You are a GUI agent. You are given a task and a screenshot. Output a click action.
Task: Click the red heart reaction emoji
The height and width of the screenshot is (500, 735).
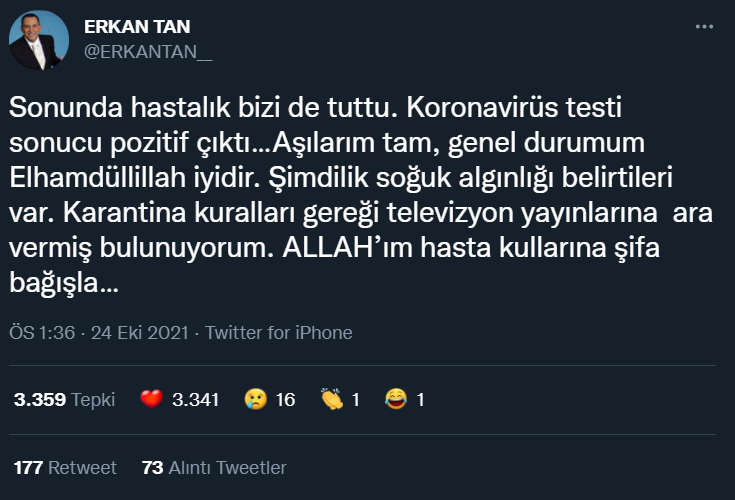(152, 399)
